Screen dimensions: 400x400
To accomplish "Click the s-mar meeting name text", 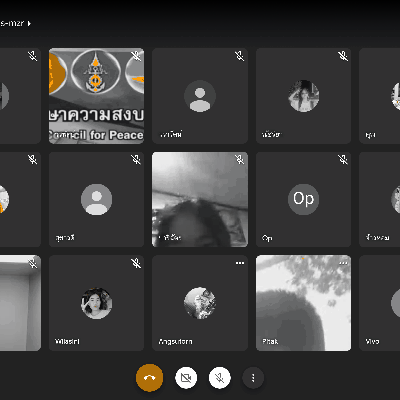I will [x=12, y=23].
